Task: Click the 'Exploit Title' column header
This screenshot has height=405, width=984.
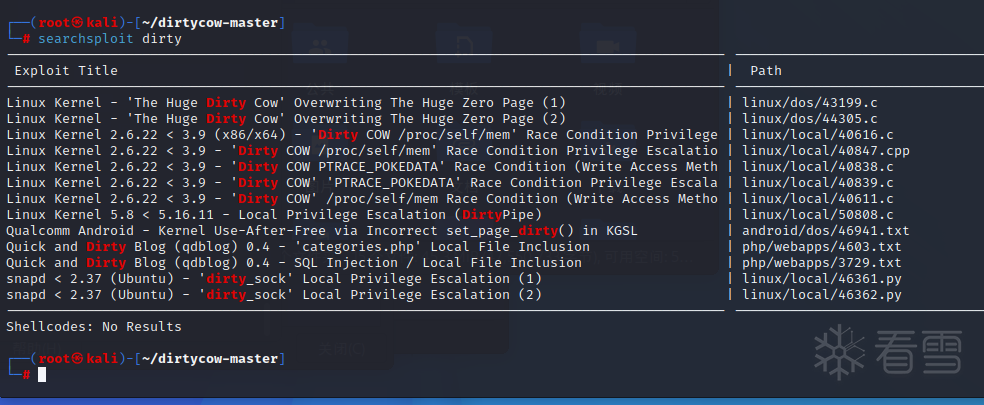Action: click(66, 70)
